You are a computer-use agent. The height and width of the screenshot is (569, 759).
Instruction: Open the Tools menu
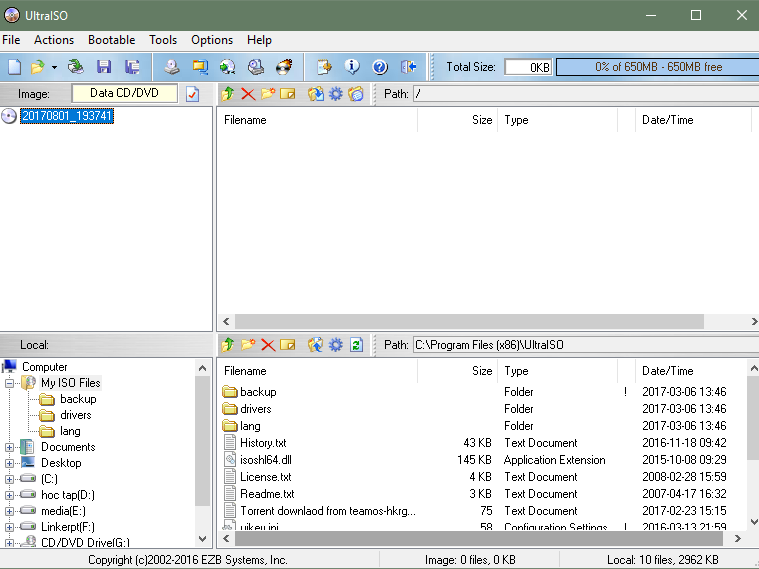163,40
